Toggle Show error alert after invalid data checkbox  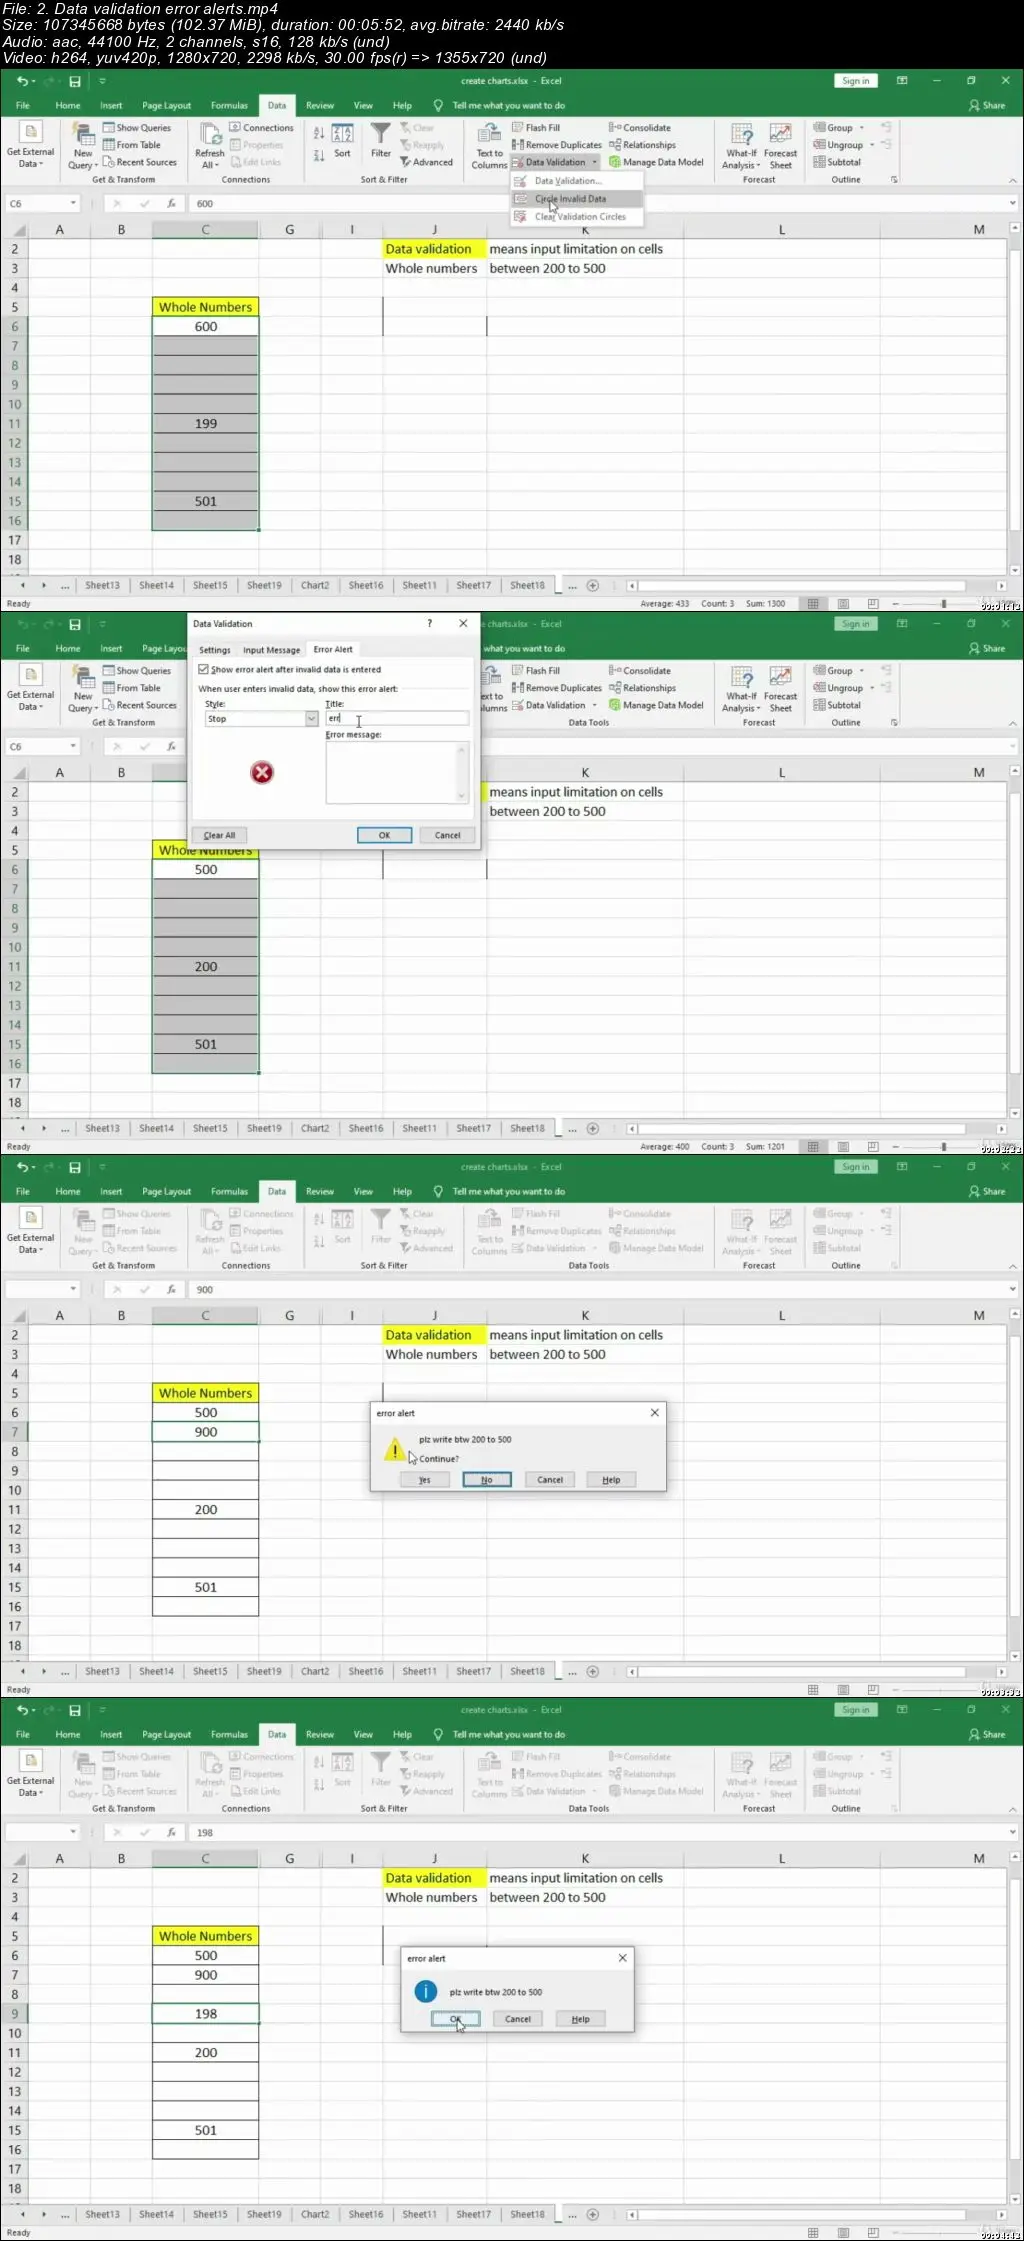[203, 670]
